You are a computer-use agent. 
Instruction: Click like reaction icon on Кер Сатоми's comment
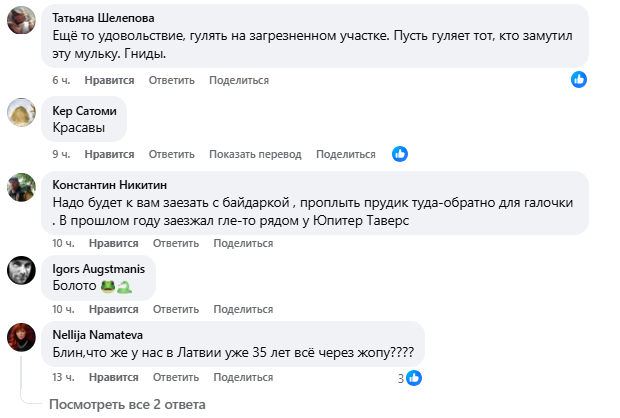tap(400, 154)
